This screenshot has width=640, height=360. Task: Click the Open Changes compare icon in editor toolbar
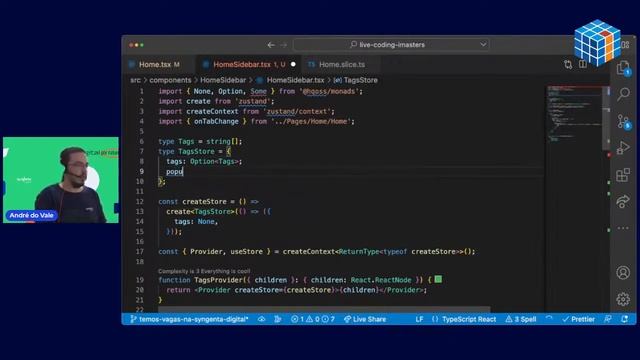pyautogui.click(x=568, y=64)
